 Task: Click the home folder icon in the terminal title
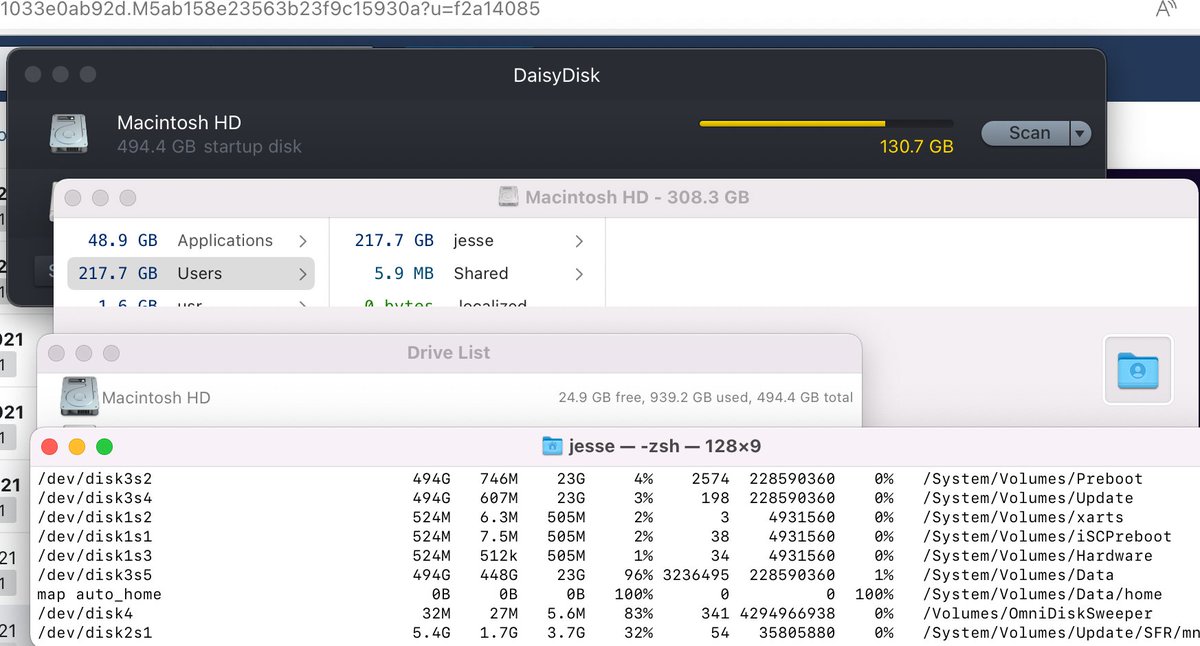(x=552, y=446)
